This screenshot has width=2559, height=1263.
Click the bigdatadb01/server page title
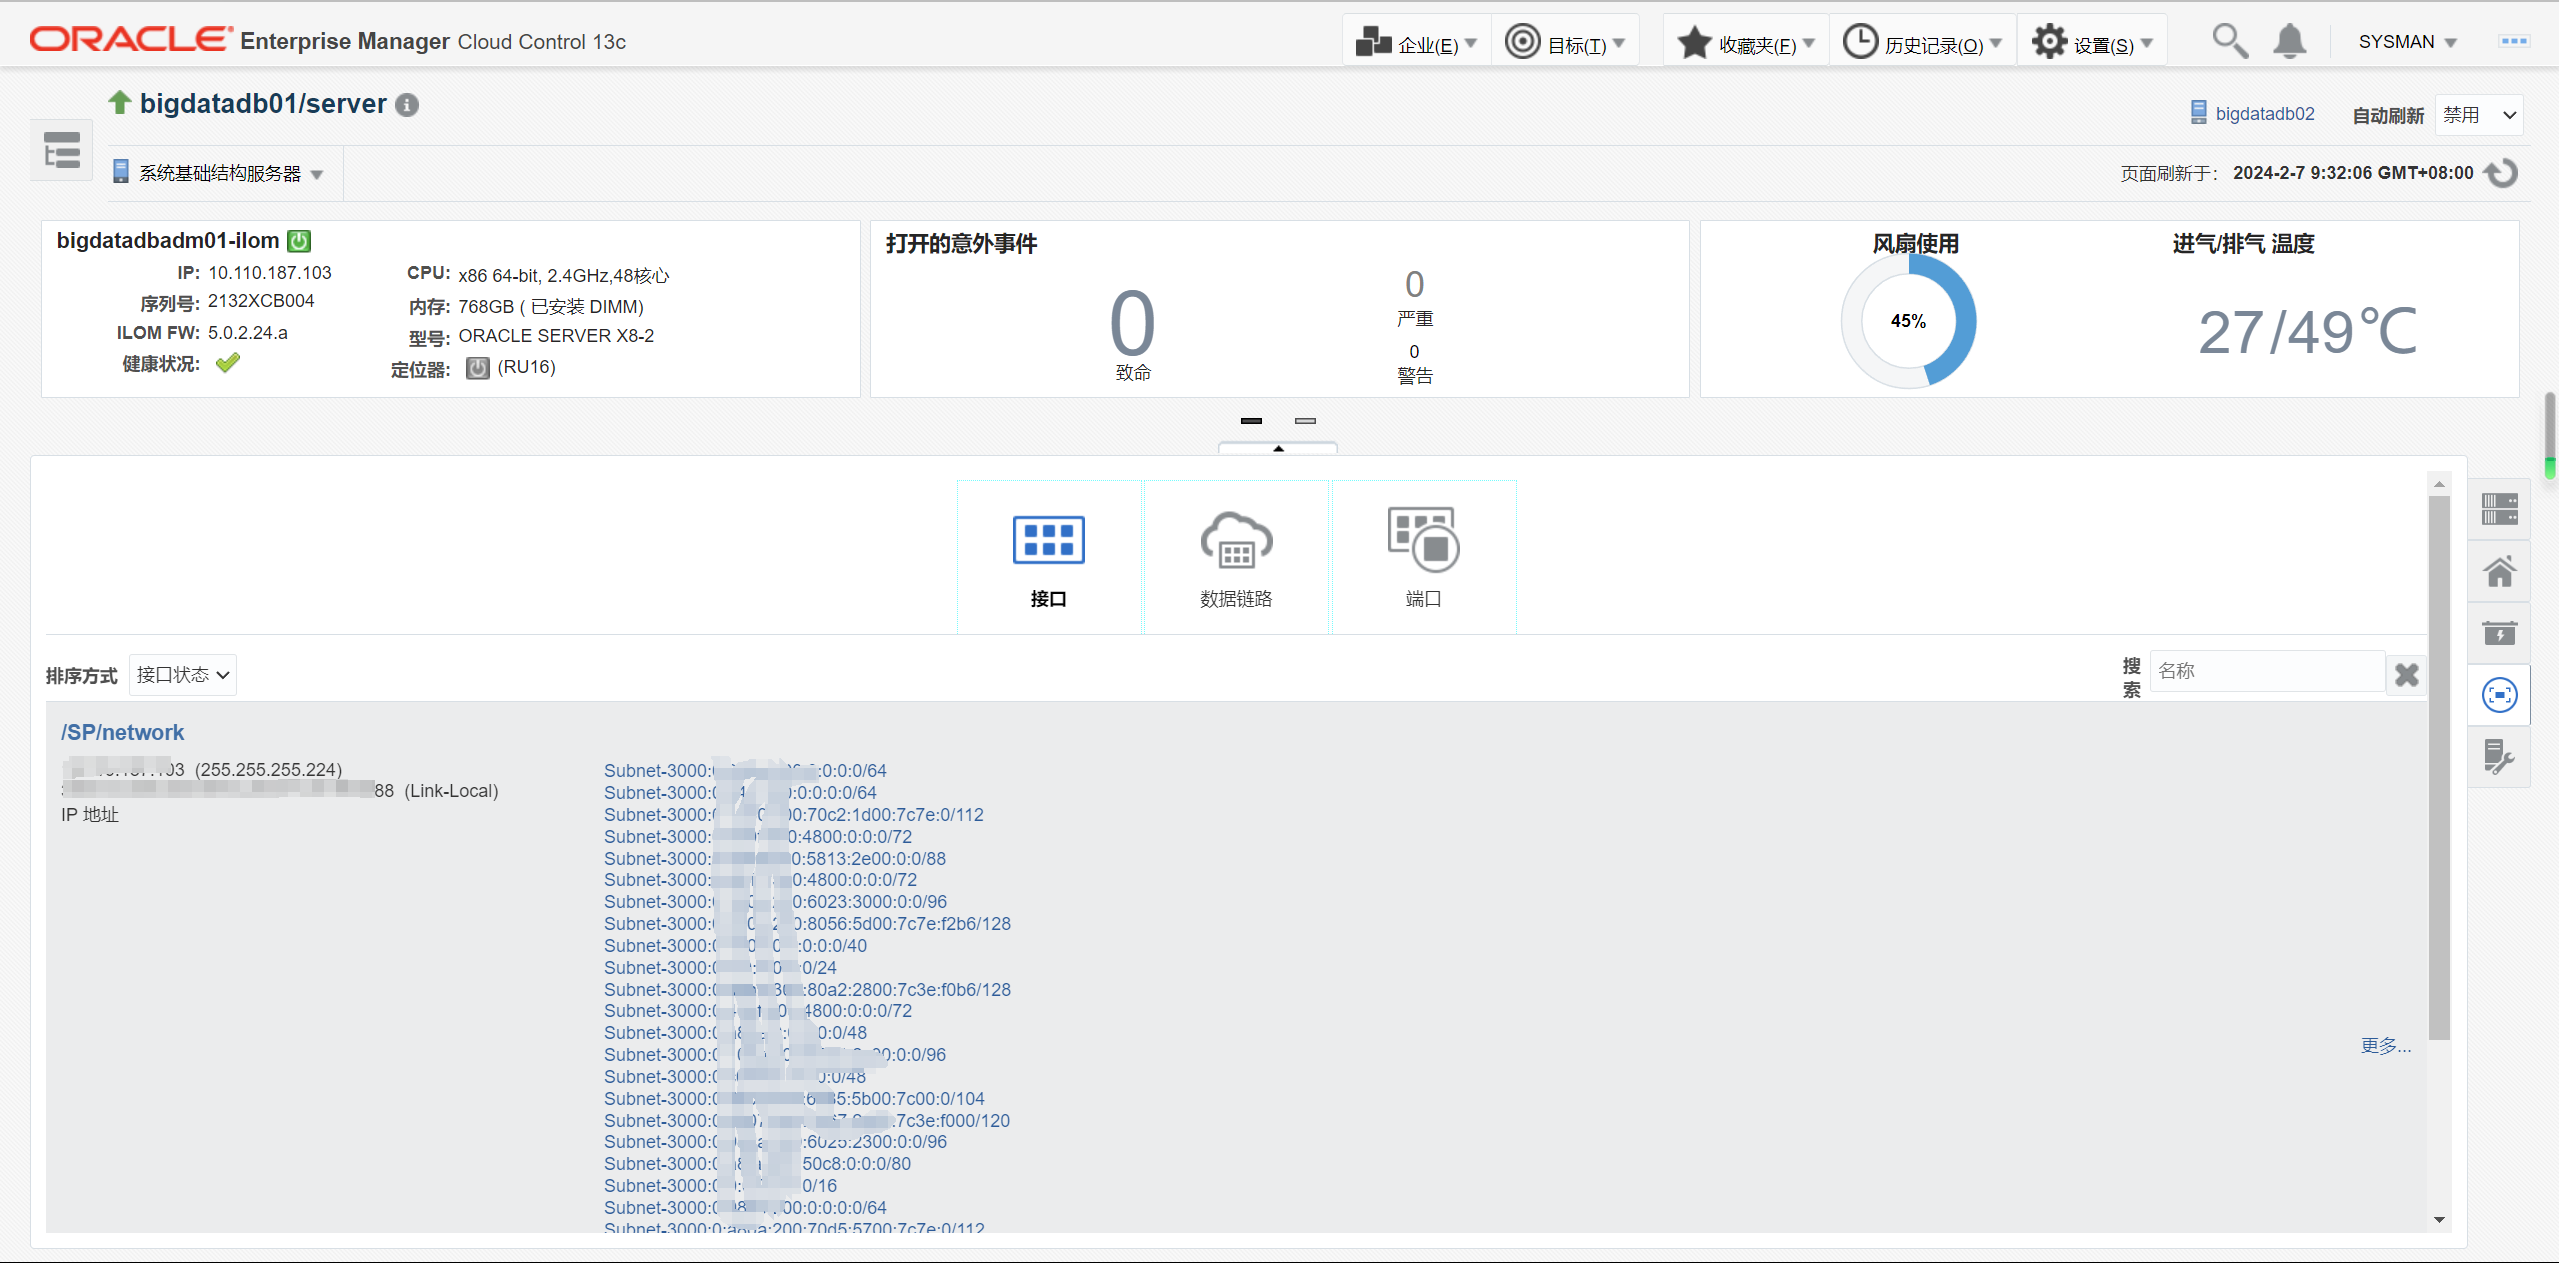click(x=263, y=104)
